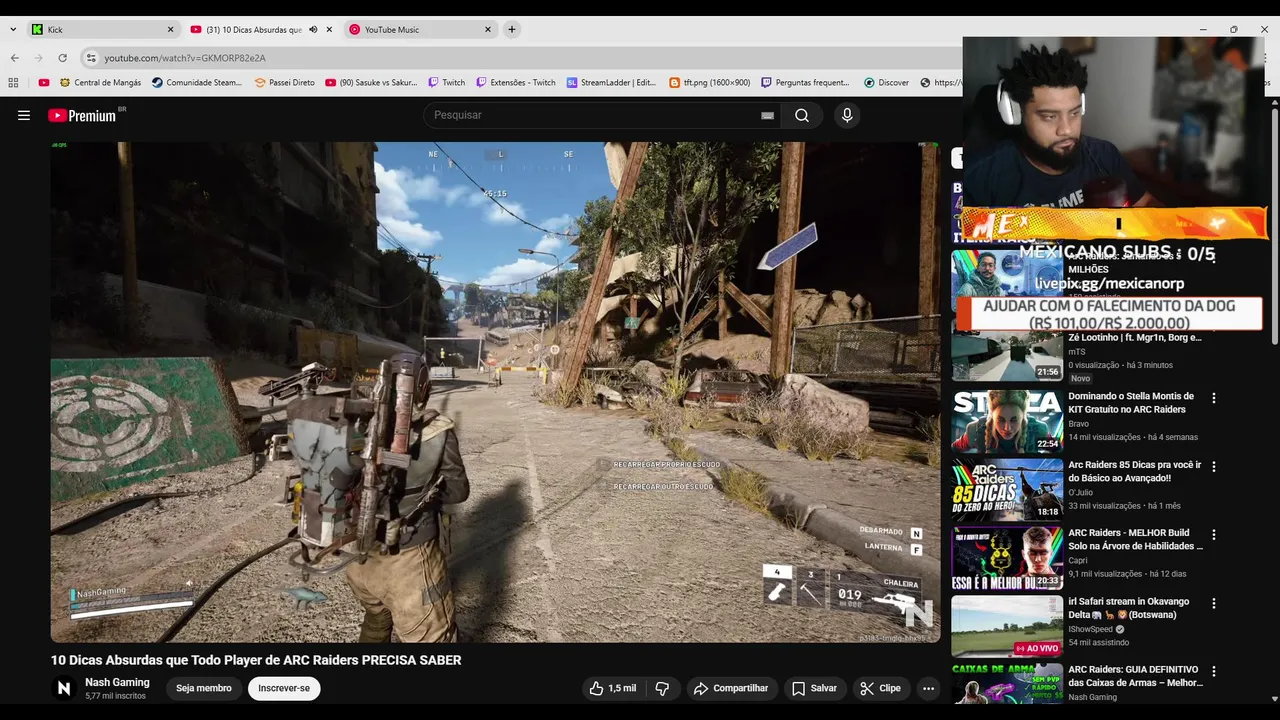The height and width of the screenshot is (720, 1280).
Task: Open Nash Gaming channel avatar
Action: point(64,688)
